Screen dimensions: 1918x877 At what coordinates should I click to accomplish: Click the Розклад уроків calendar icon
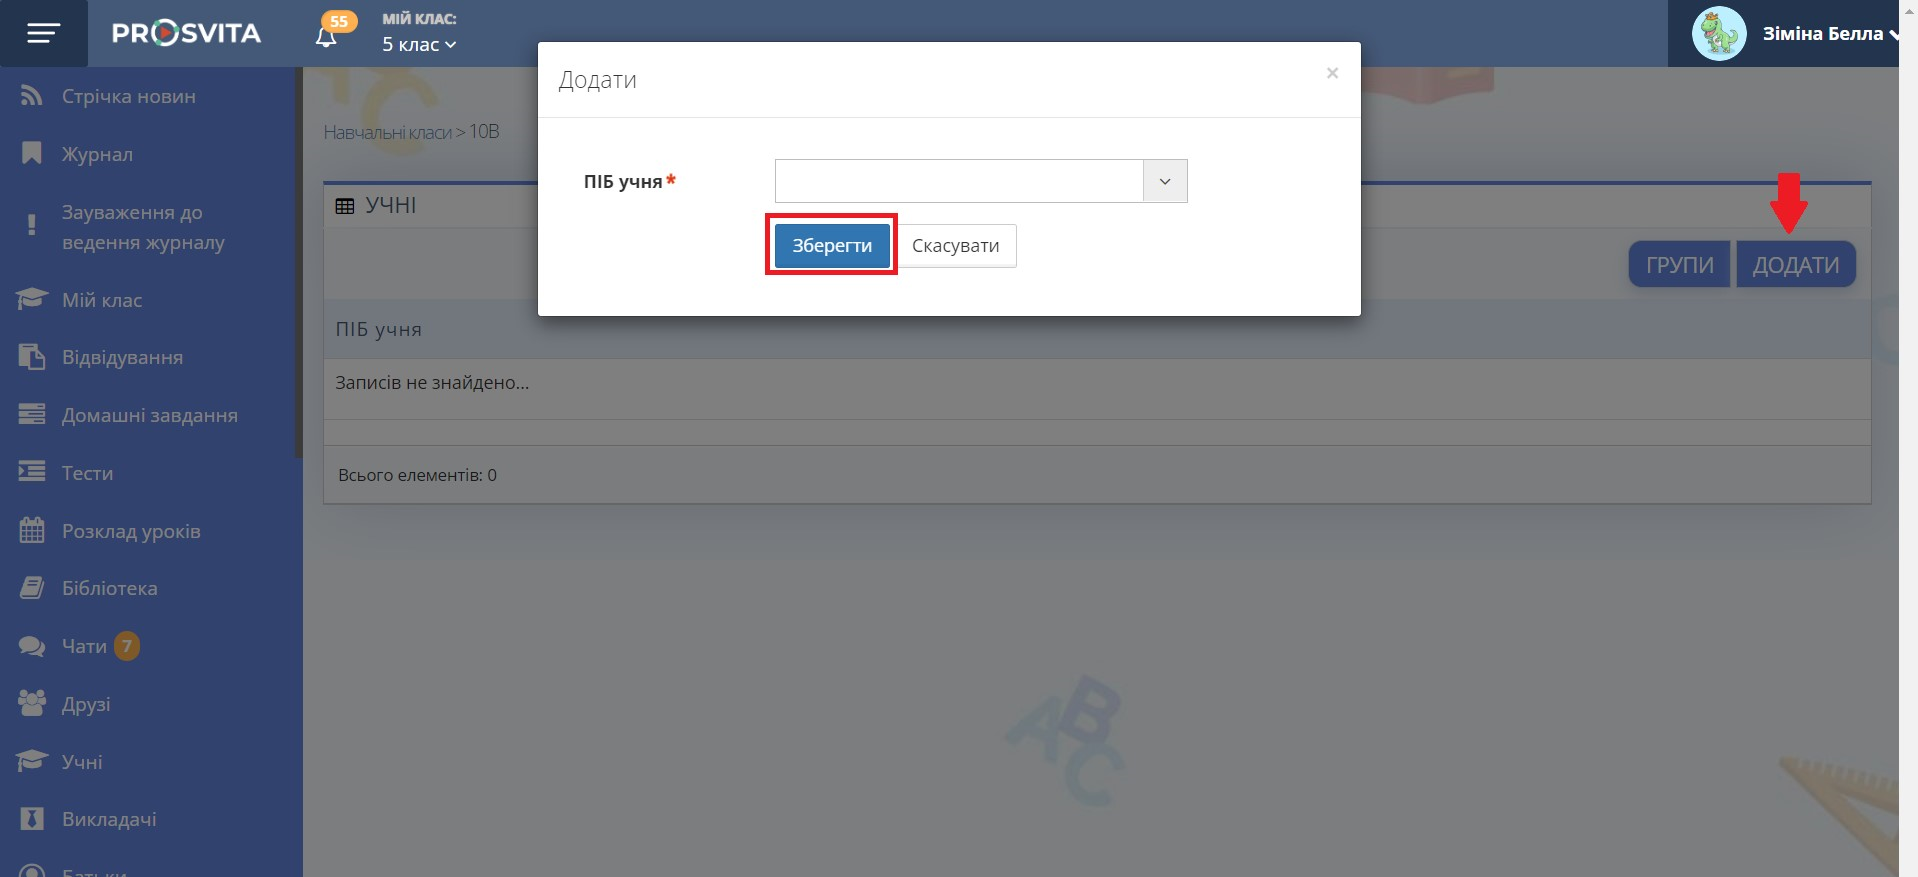(32, 530)
